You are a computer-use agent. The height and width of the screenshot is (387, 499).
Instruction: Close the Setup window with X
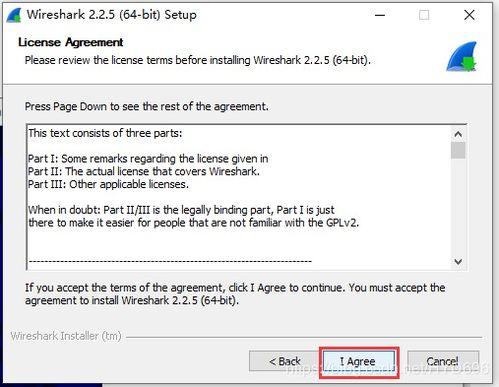[x=469, y=15]
